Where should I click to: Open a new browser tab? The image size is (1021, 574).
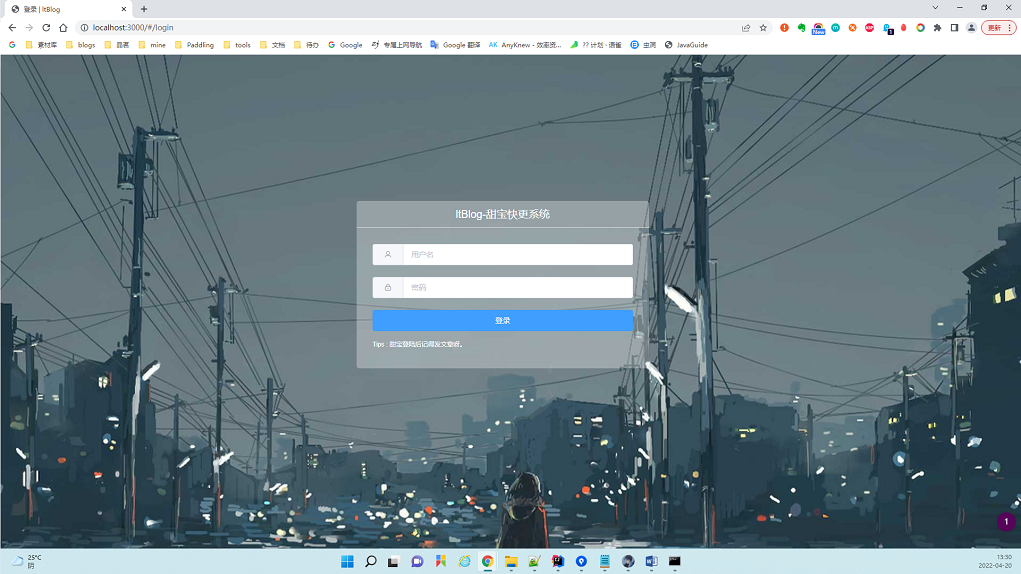(144, 9)
